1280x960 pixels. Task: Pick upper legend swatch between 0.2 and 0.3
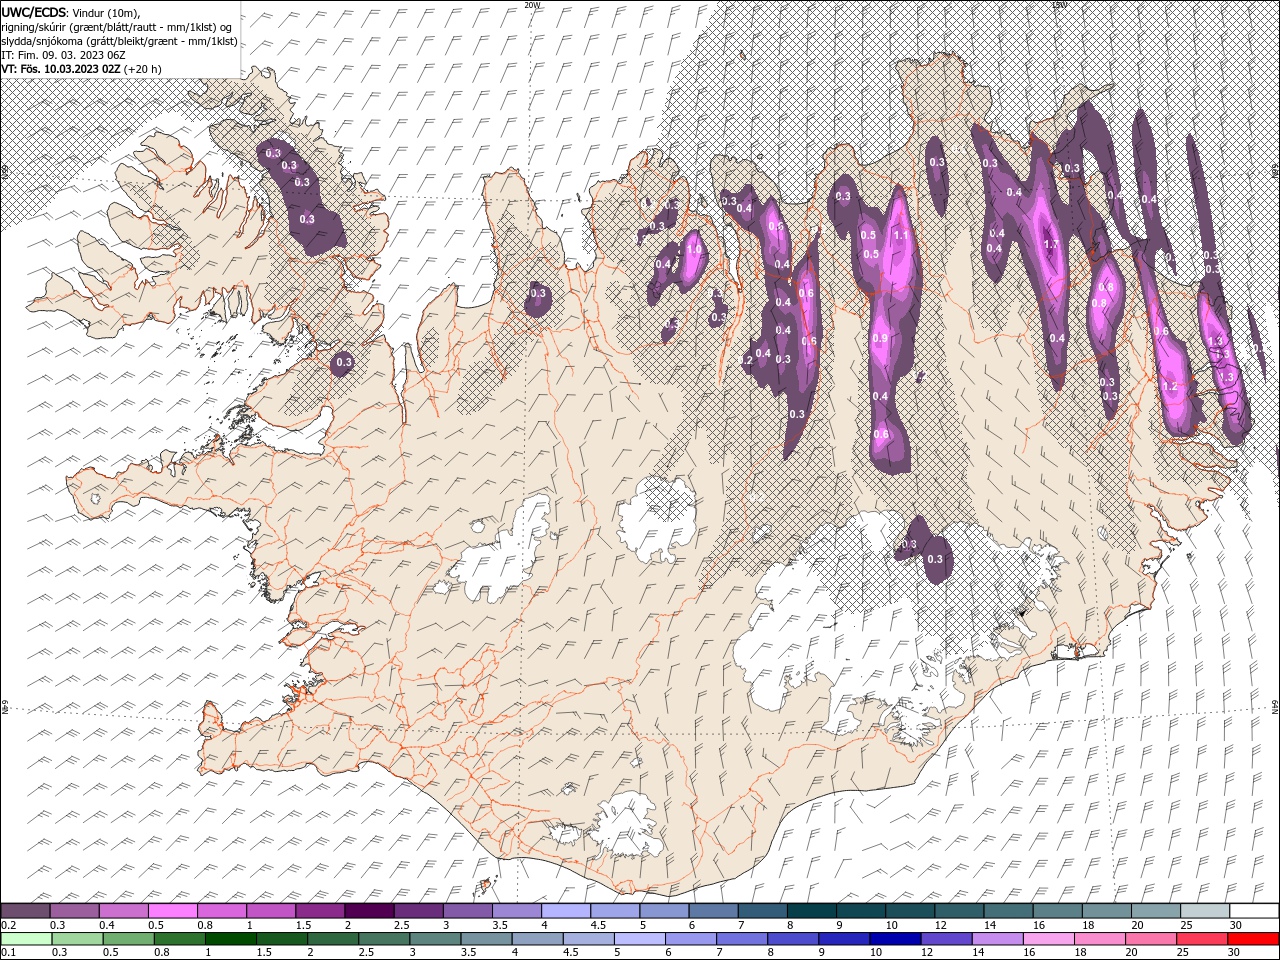(26, 911)
